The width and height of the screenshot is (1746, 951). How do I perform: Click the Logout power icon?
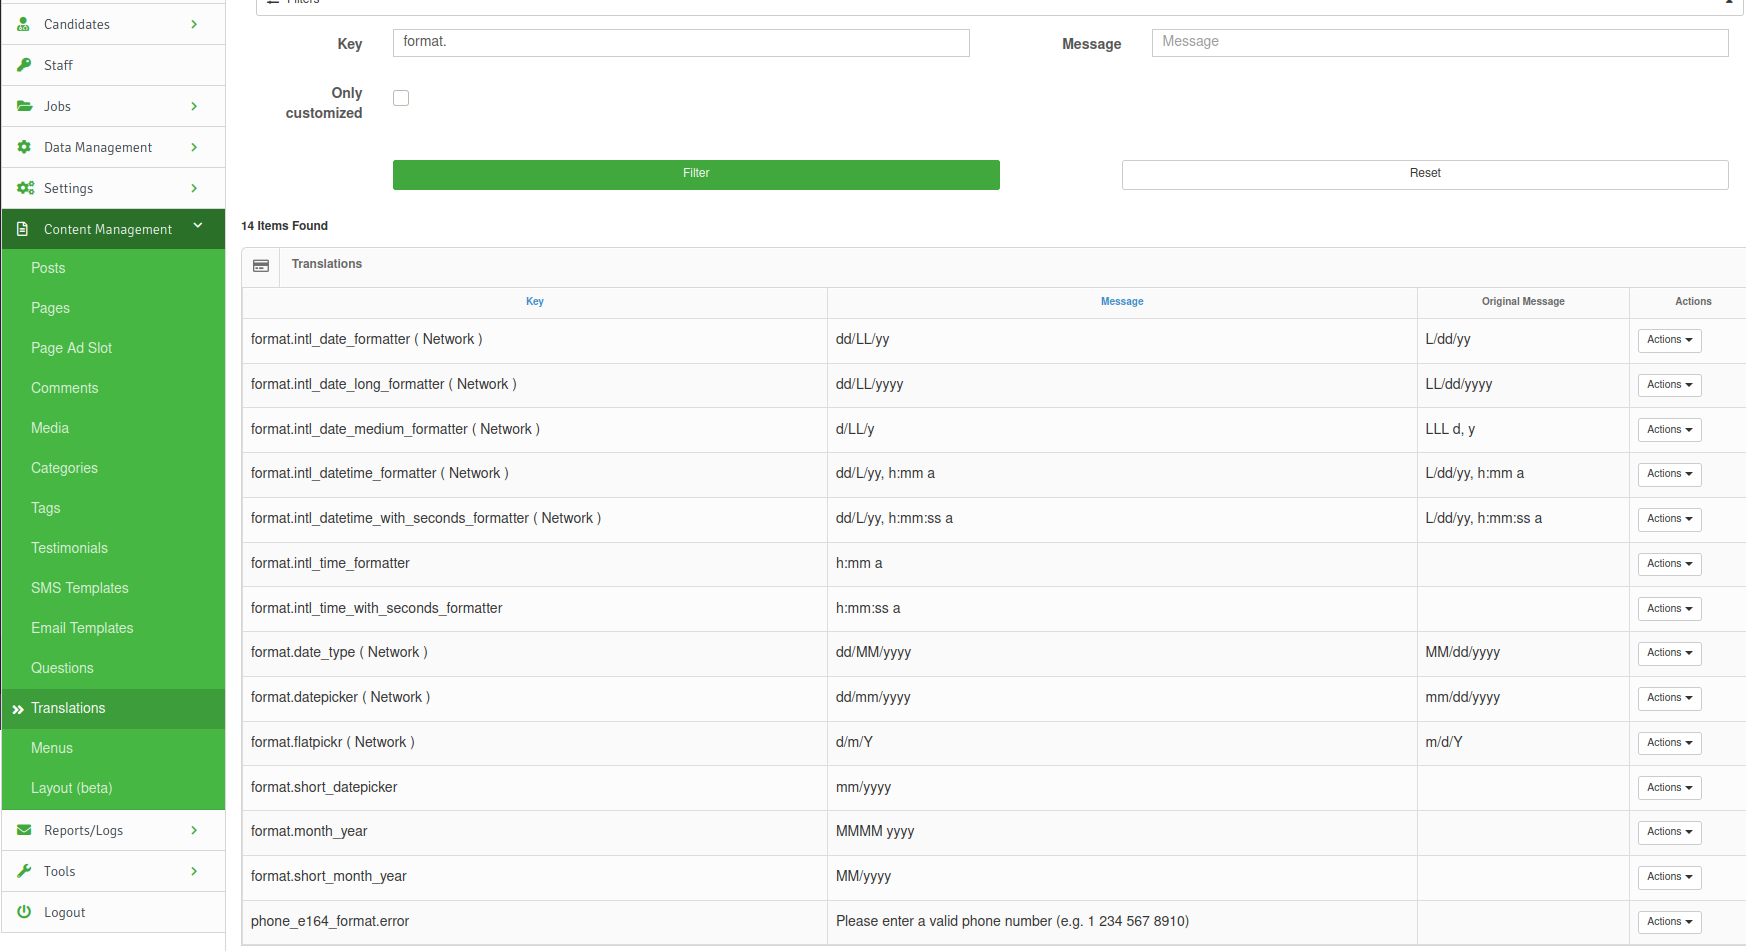[x=24, y=912]
